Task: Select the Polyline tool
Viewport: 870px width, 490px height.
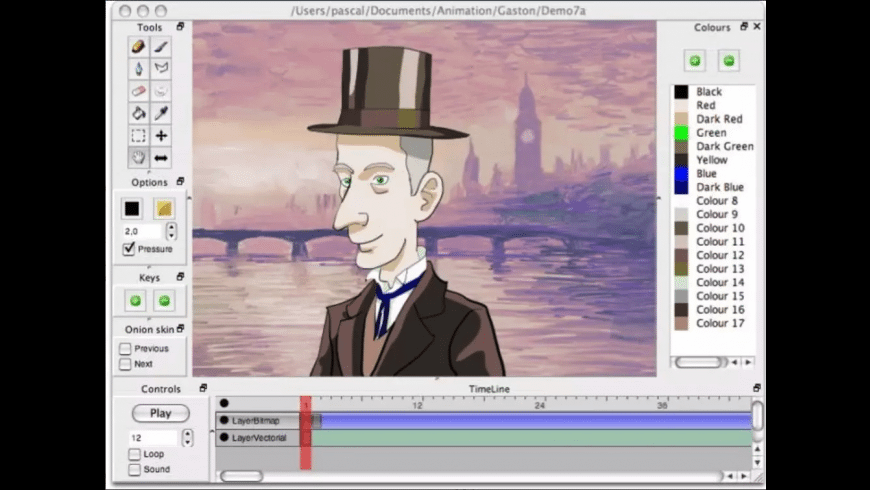Action: (161, 69)
